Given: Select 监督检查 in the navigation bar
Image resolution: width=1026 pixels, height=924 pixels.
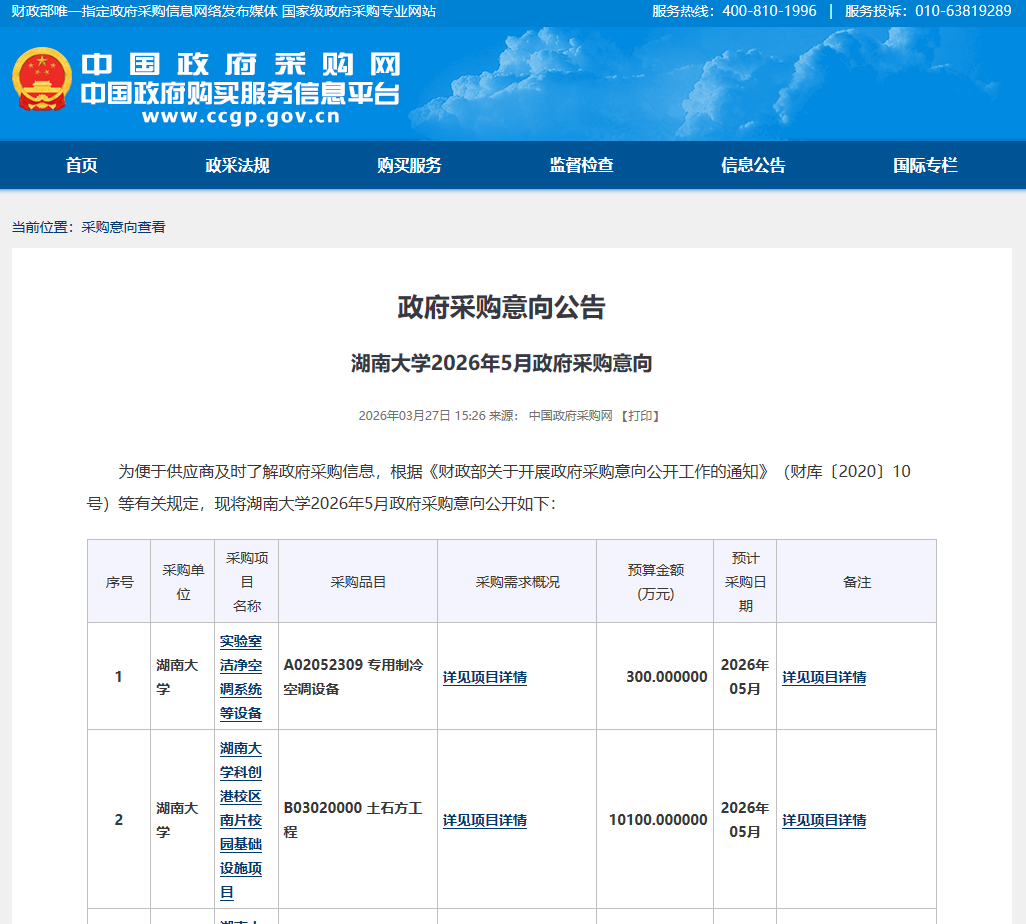Looking at the screenshot, I should point(582,165).
